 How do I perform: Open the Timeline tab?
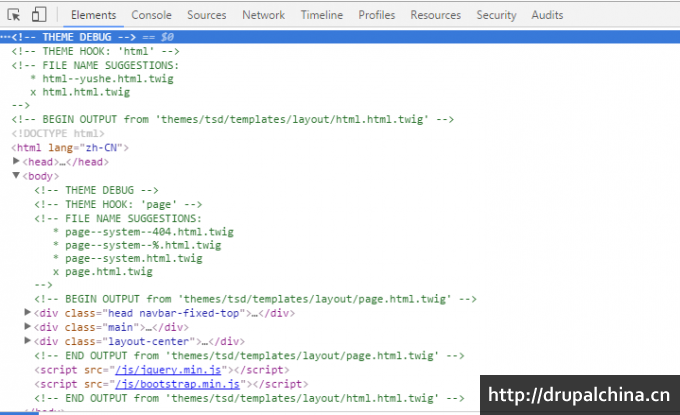click(322, 15)
